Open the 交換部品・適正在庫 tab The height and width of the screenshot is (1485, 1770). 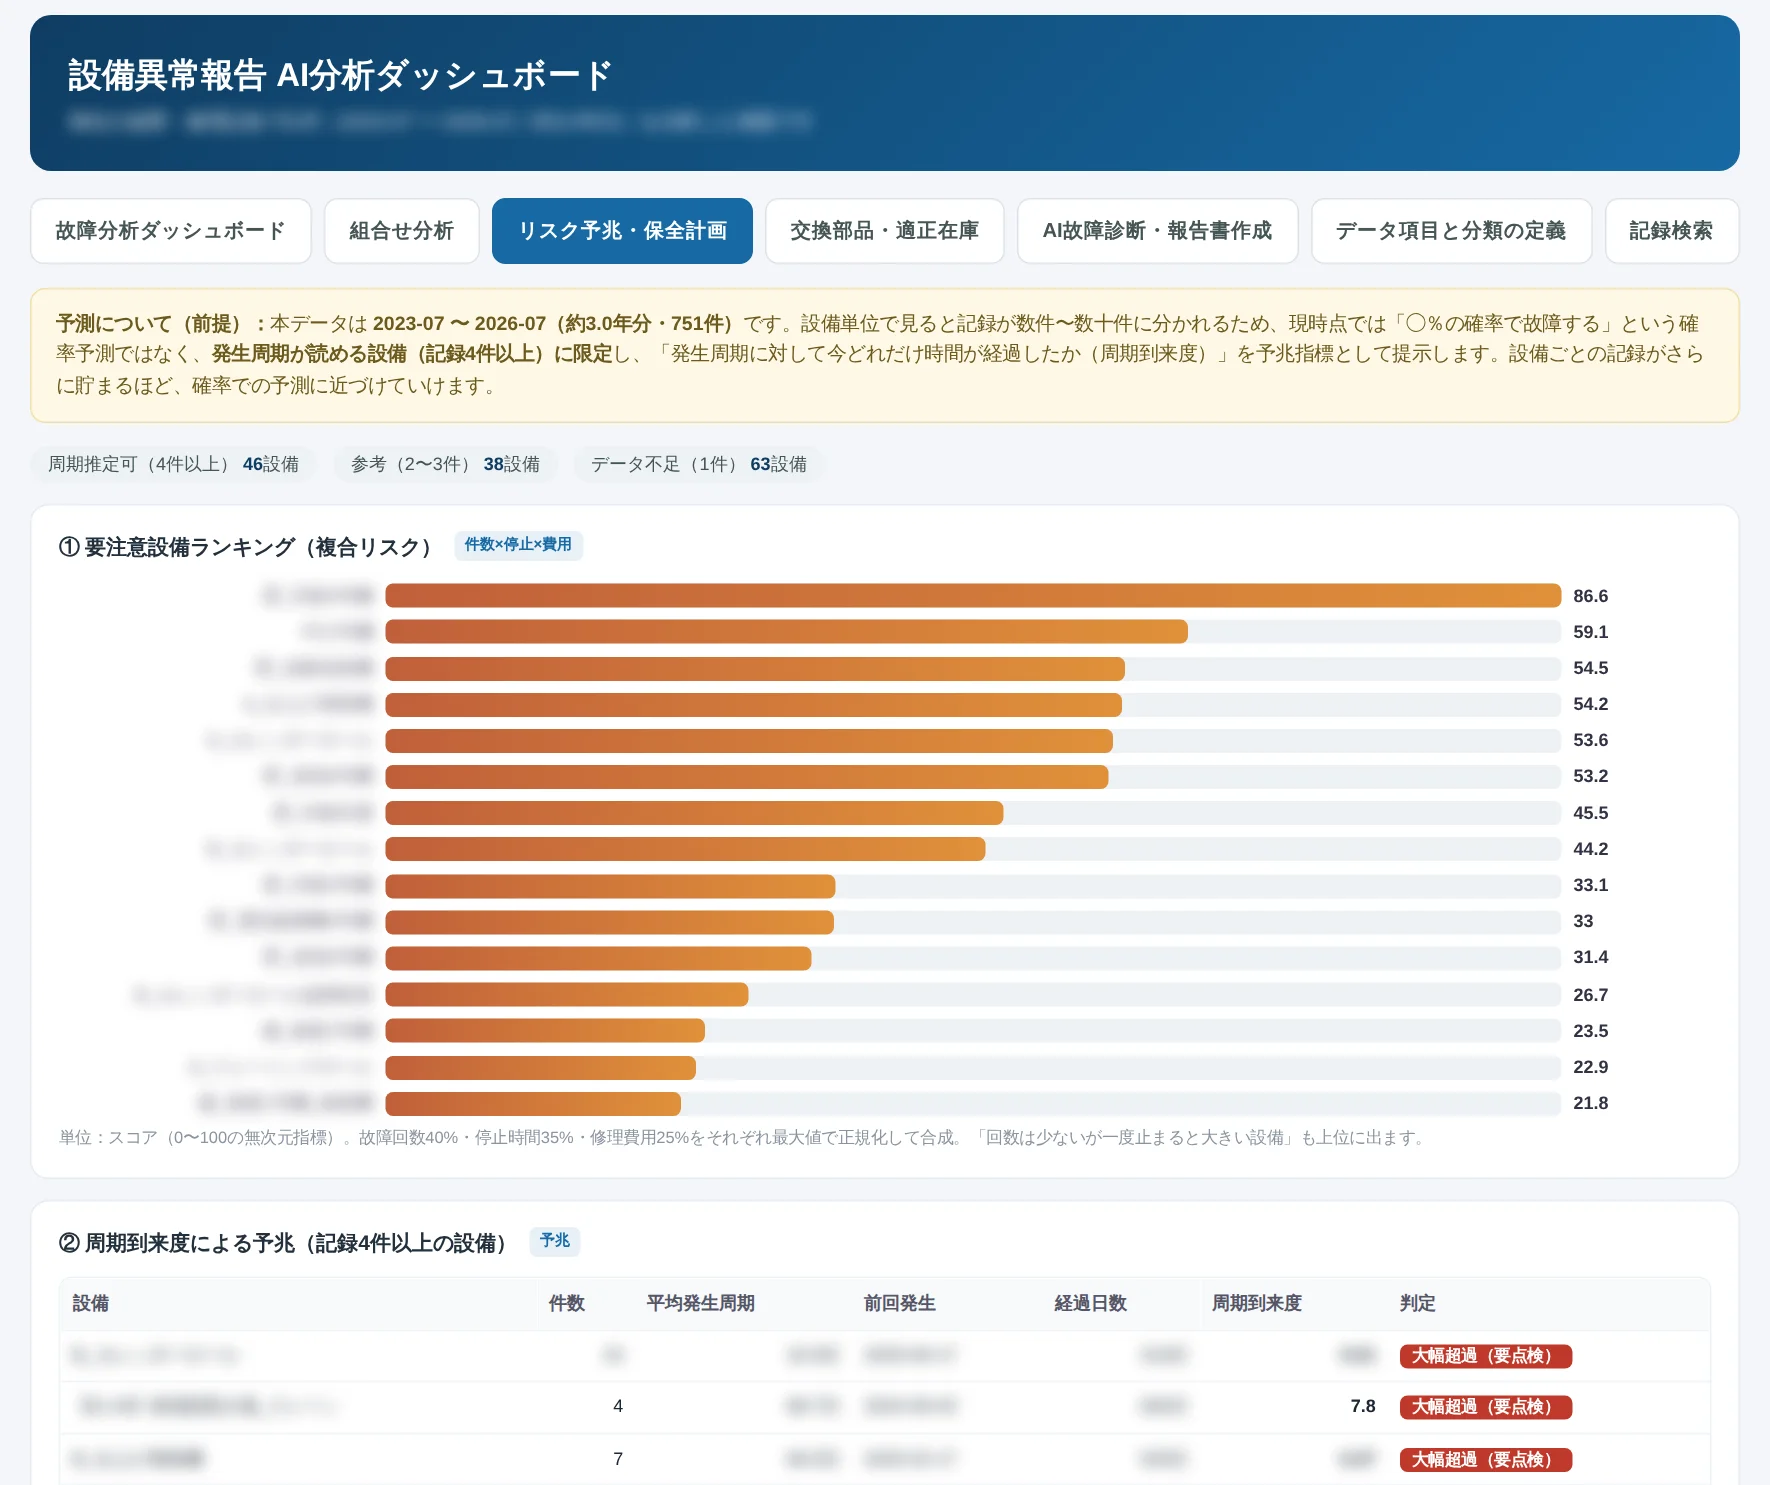point(885,231)
